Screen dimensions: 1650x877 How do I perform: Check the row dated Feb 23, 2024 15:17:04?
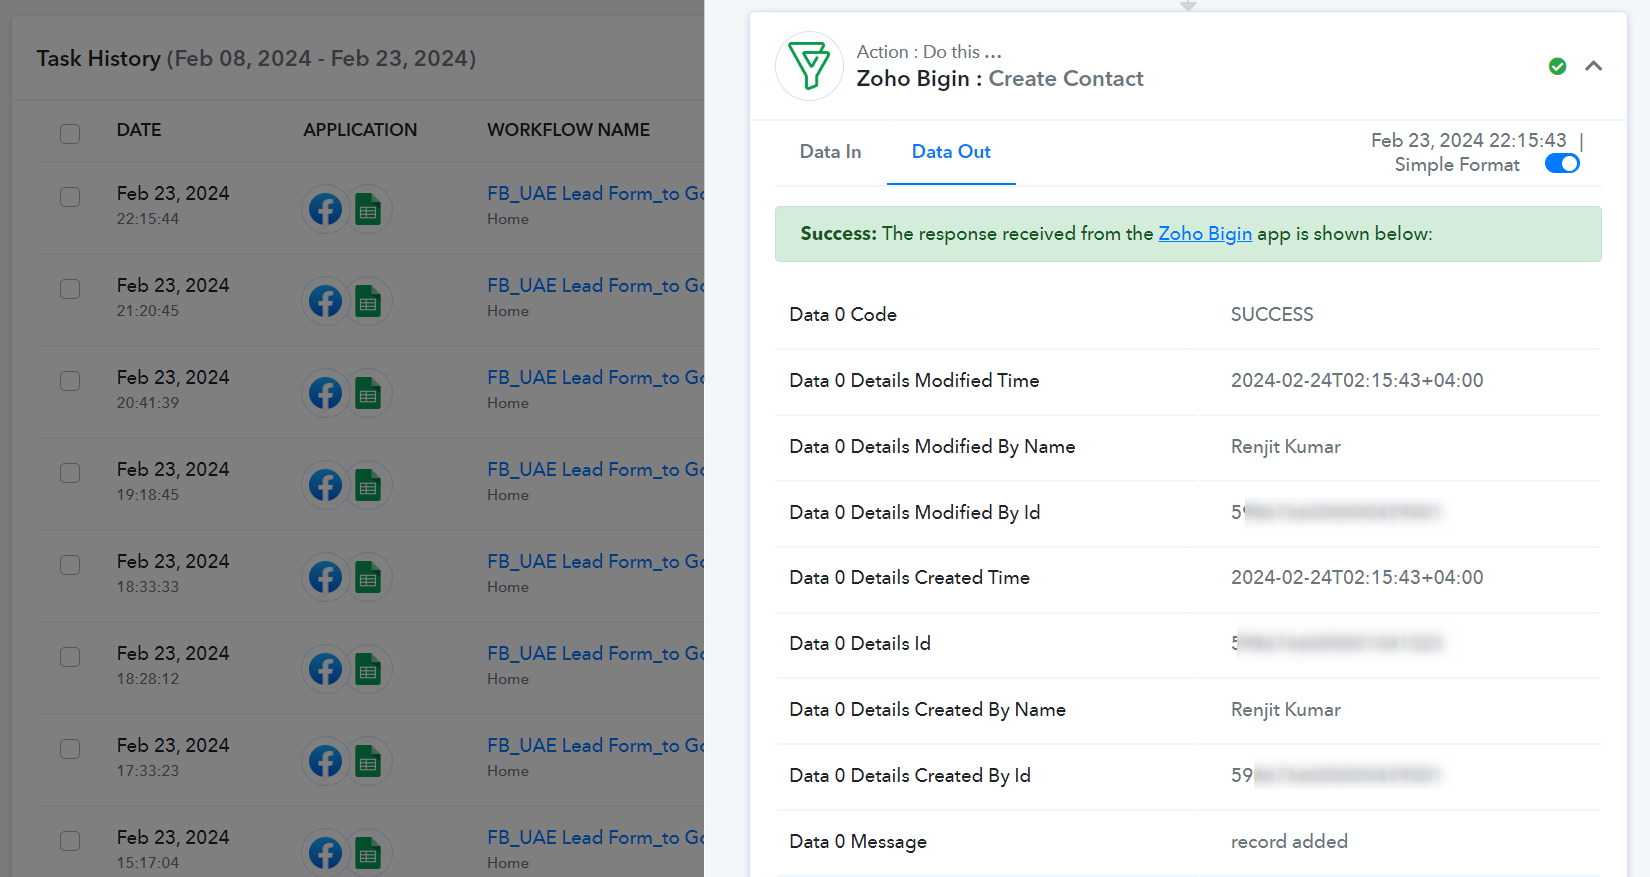[x=70, y=841]
